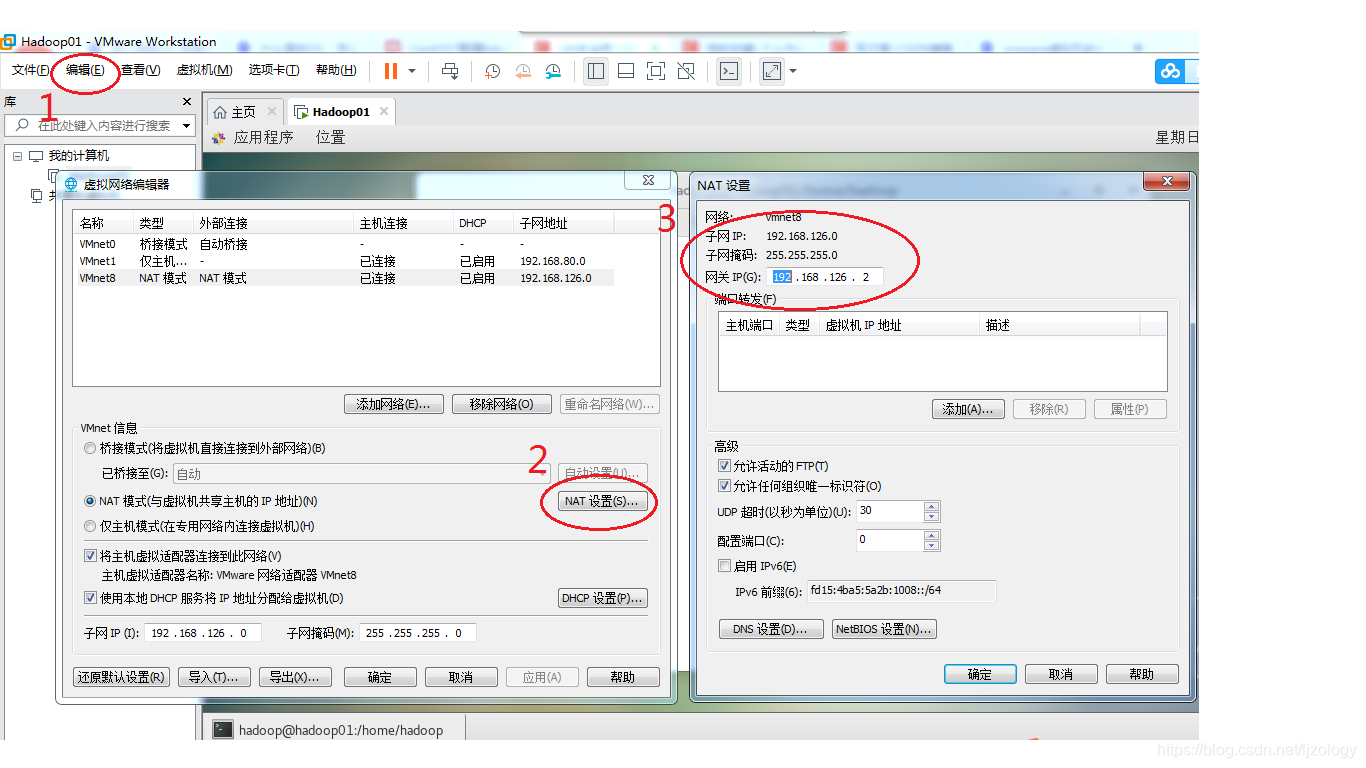The image size is (1366, 768).
Task: Toggle 启用 IPv6(E) checkbox
Action: click(725, 566)
